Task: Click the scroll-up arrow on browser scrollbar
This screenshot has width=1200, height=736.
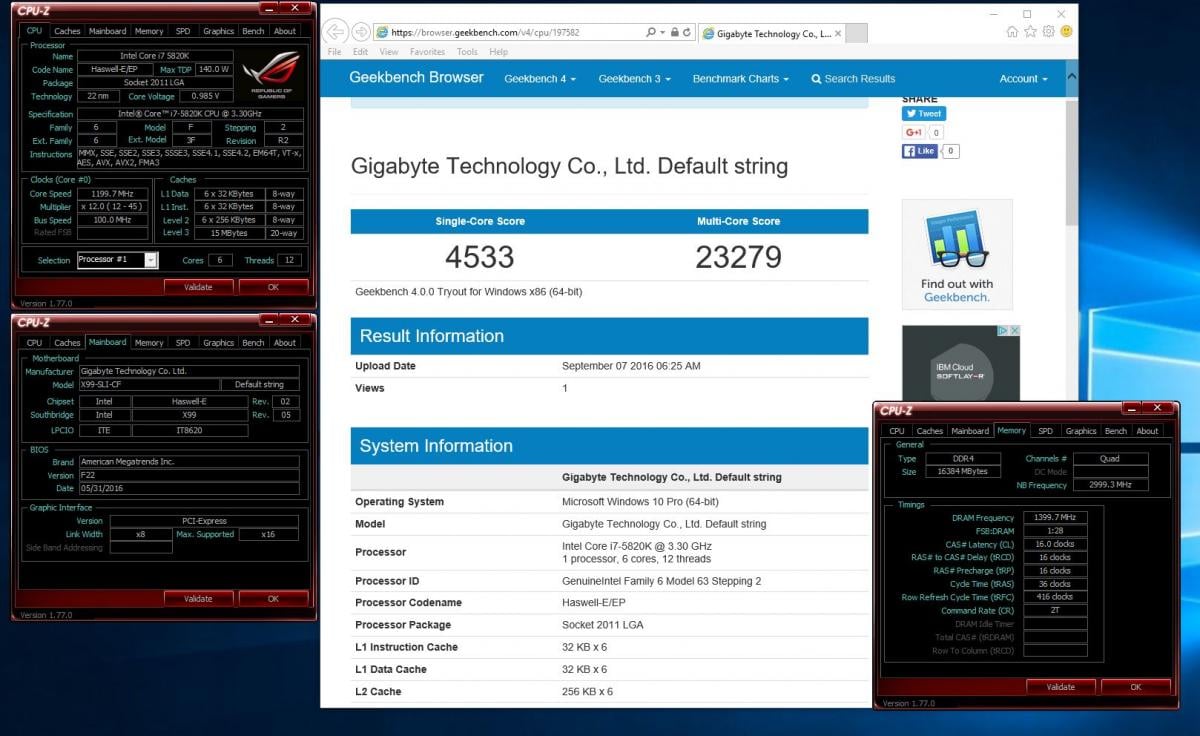Action: 1071,77
